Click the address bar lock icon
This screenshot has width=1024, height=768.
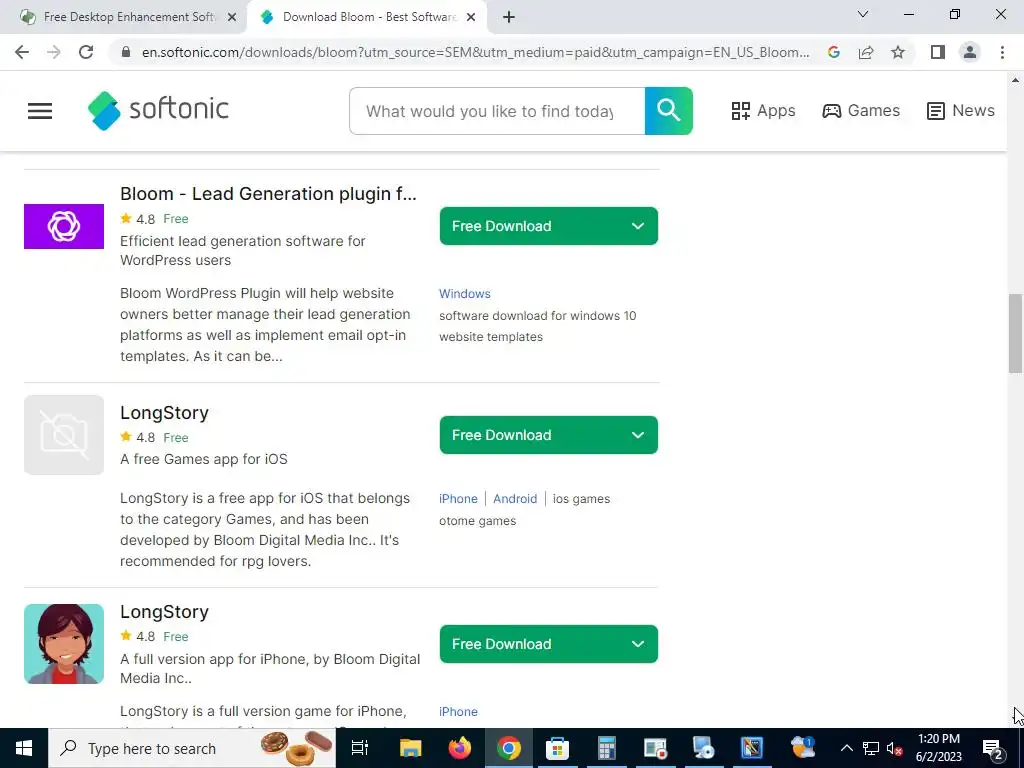point(126,52)
